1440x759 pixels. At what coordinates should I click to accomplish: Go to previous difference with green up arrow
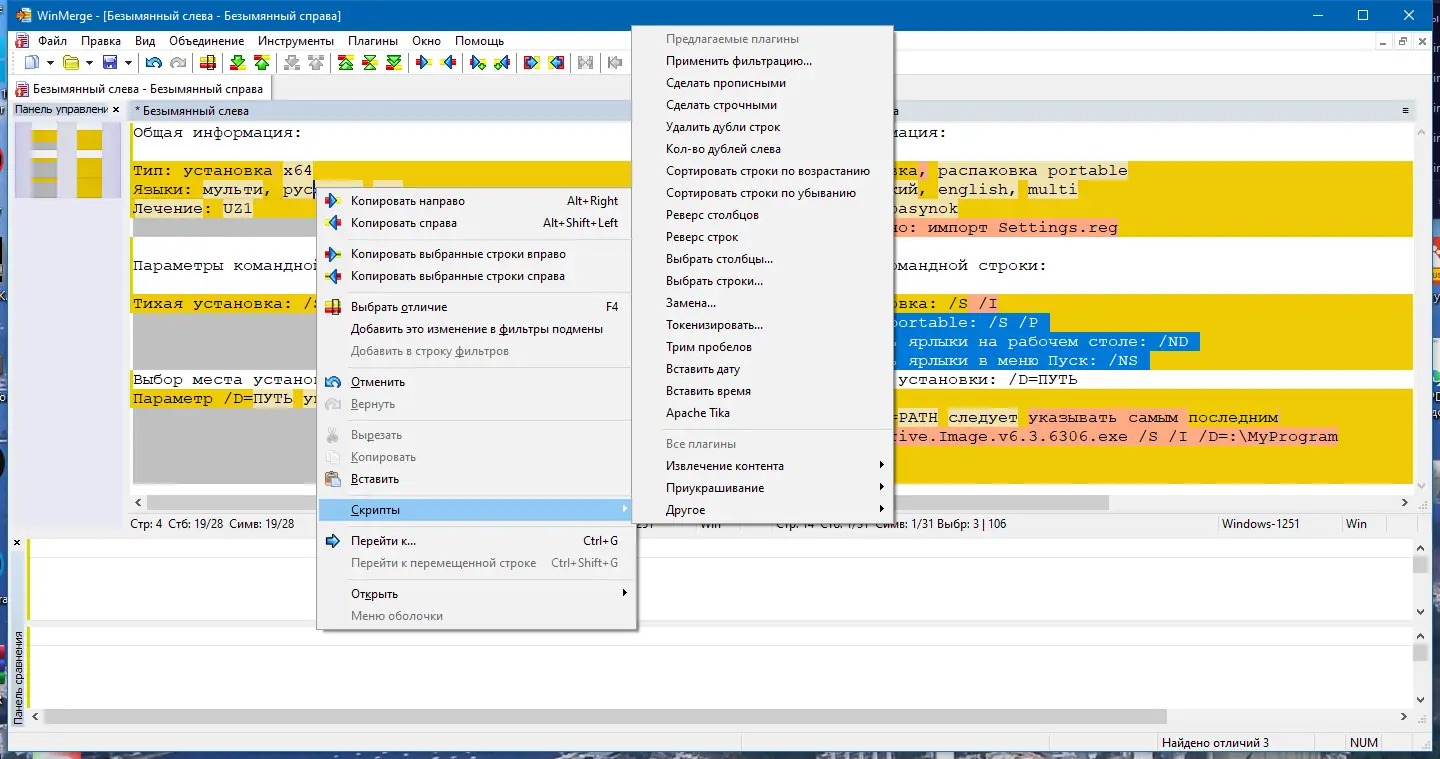(262, 63)
